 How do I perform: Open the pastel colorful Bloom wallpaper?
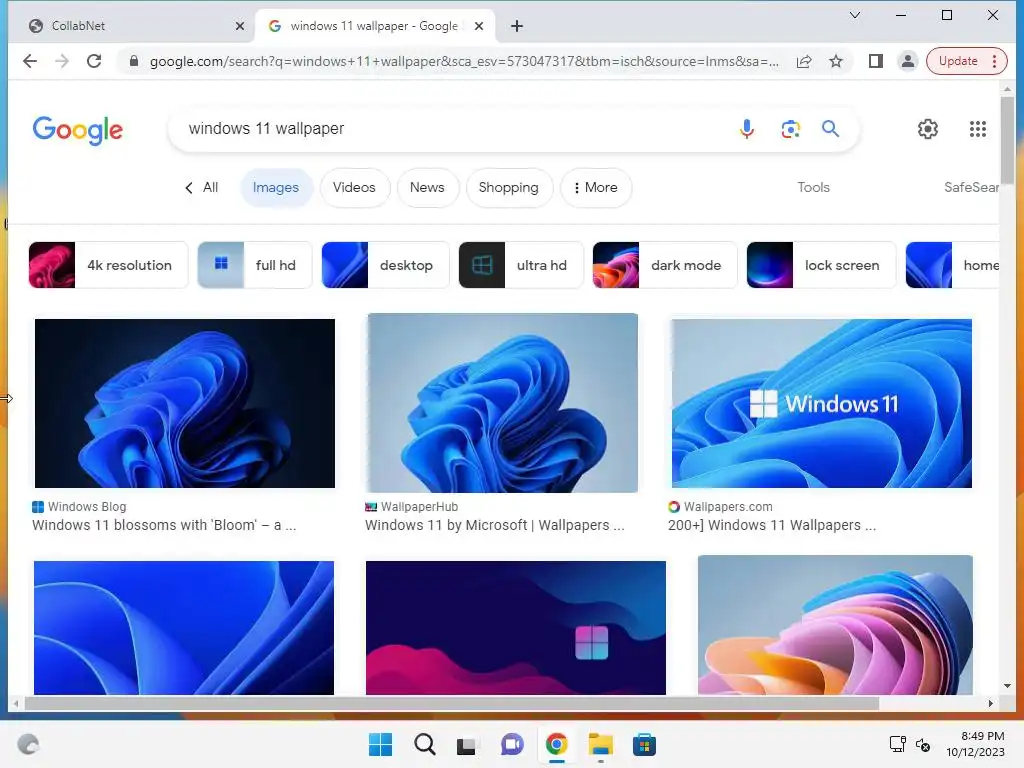pyautogui.click(x=835, y=625)
